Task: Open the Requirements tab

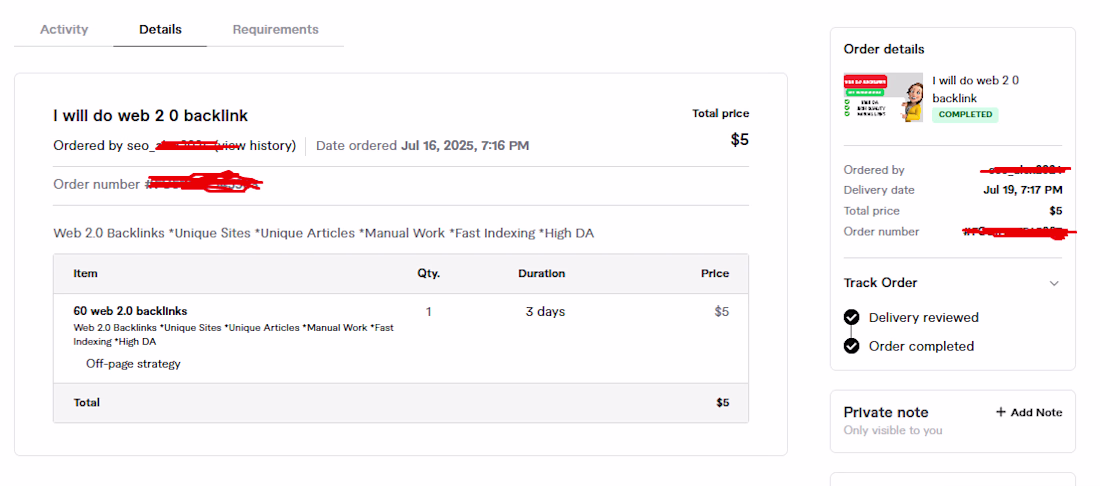Action: pyautogui.click(x=275, y=30)
